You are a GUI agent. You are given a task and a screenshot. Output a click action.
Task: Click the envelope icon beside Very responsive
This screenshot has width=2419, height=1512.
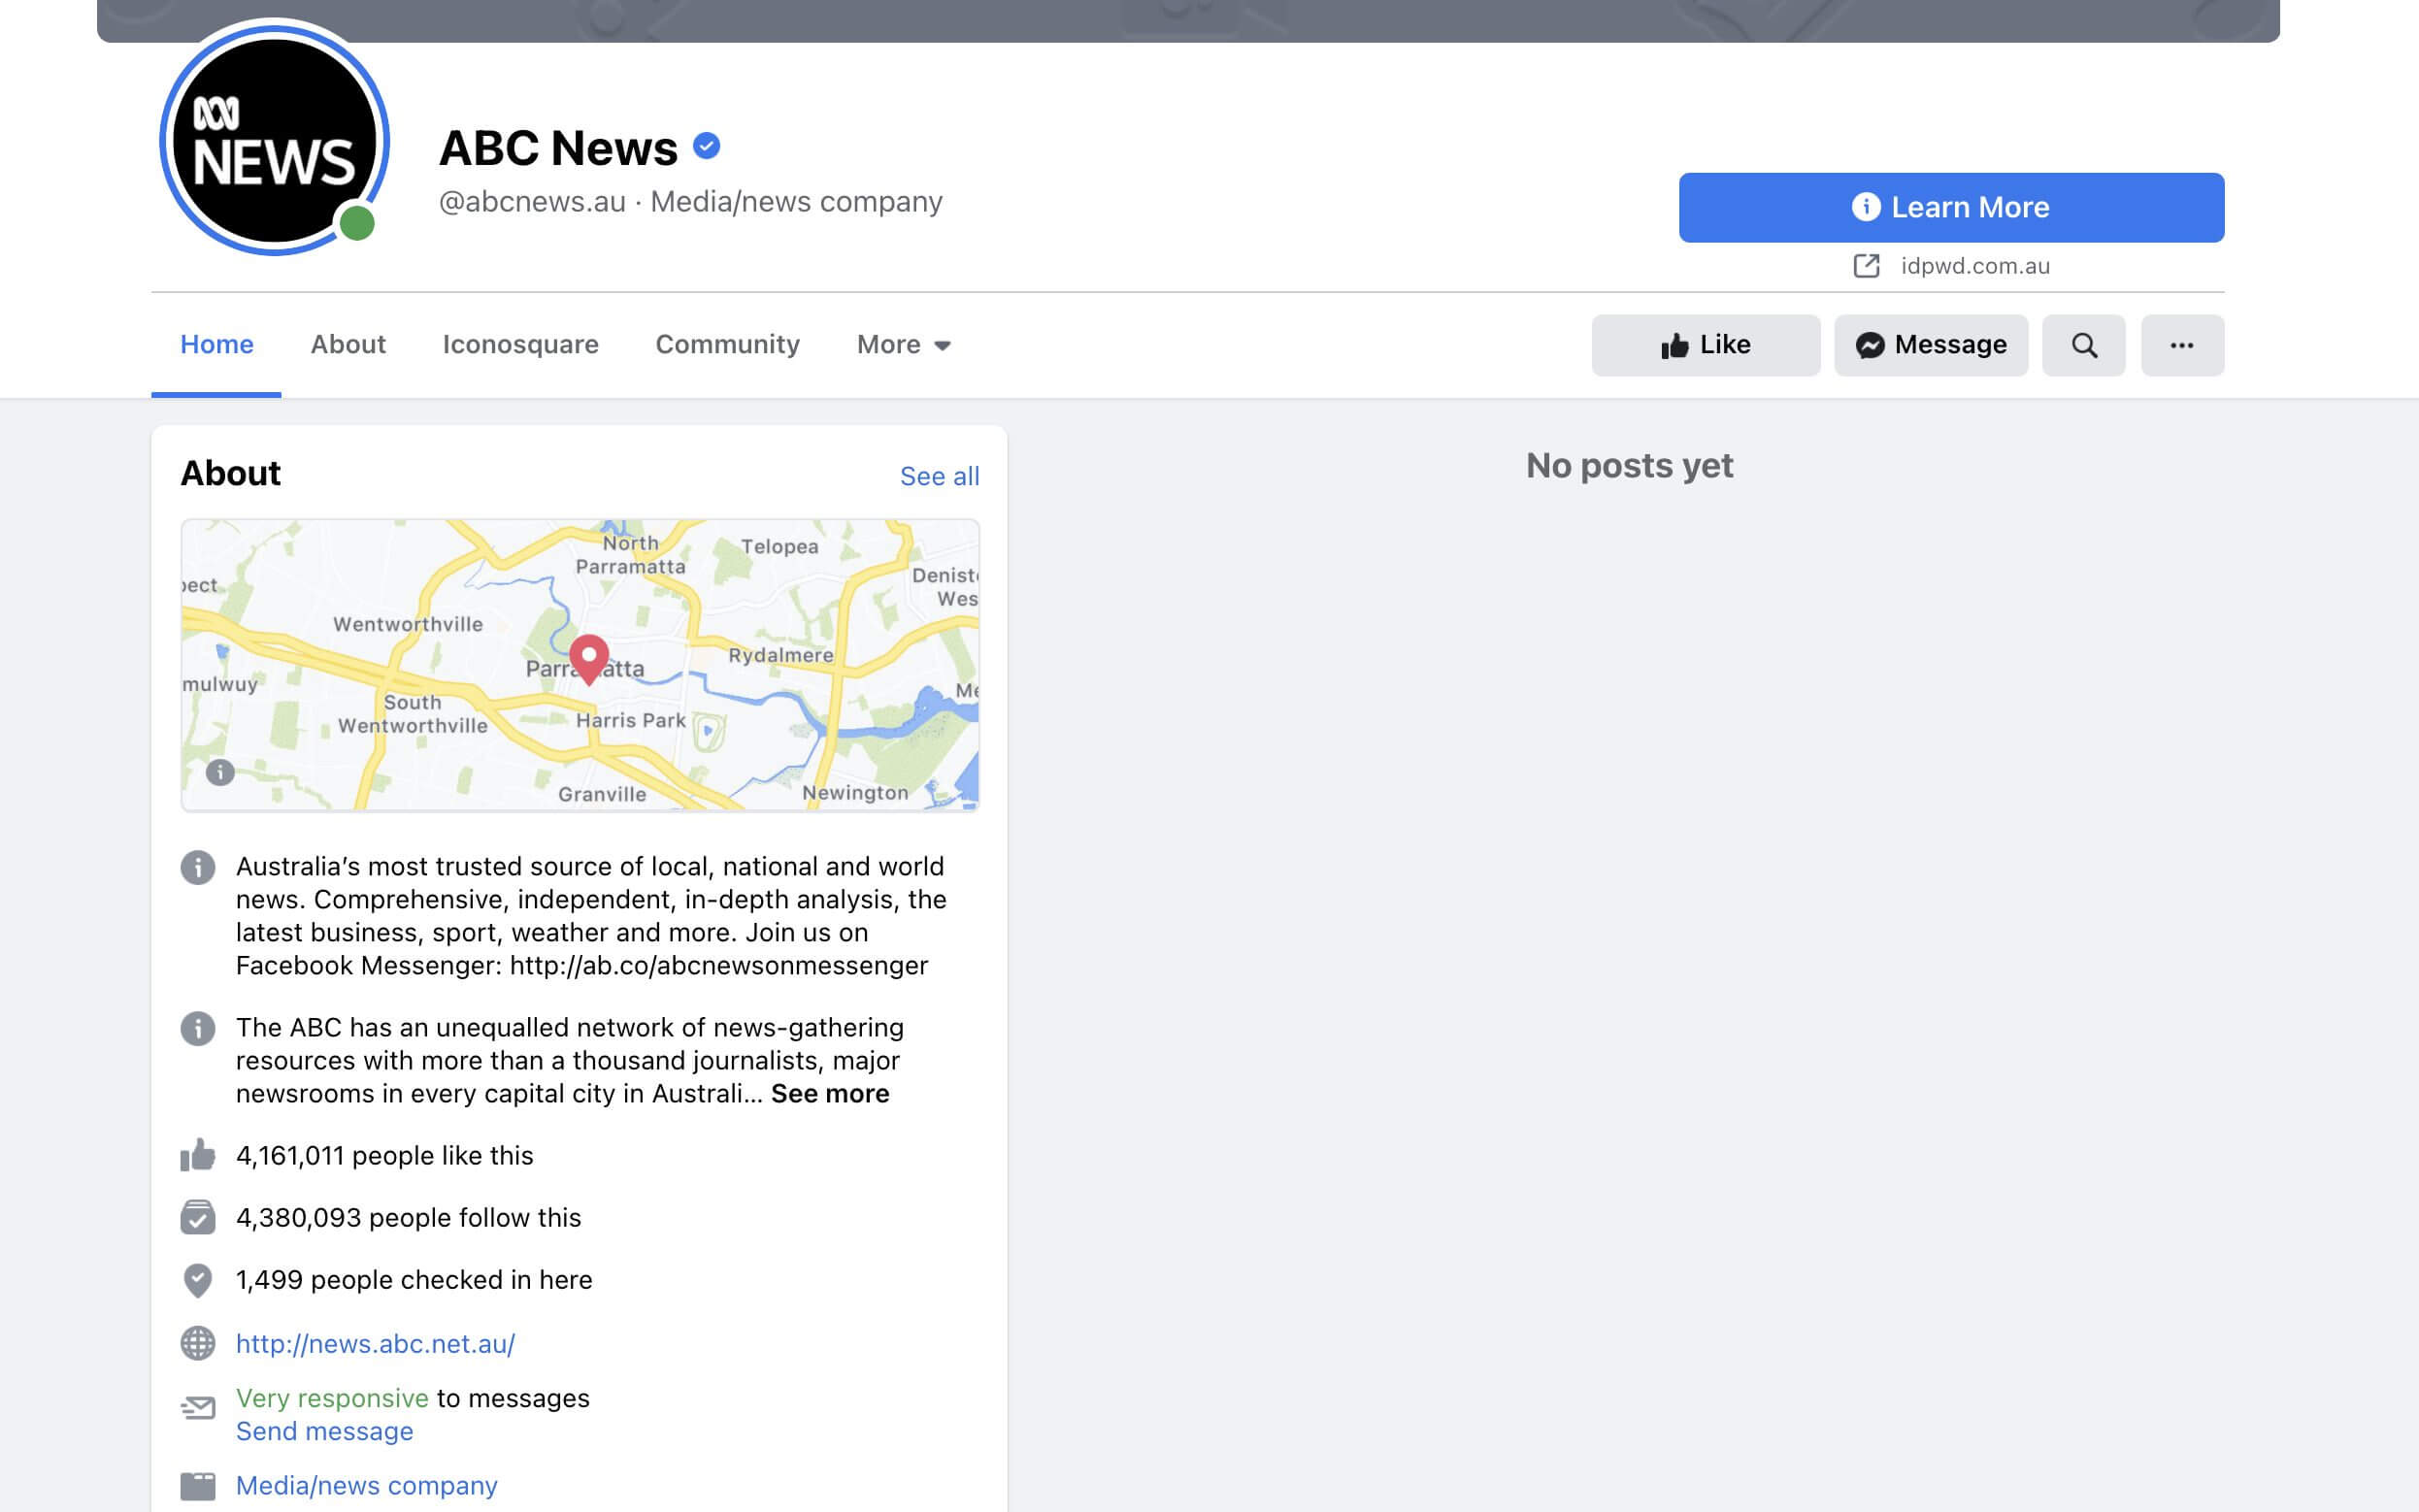pyautogui.click(x=198, y=1408)
